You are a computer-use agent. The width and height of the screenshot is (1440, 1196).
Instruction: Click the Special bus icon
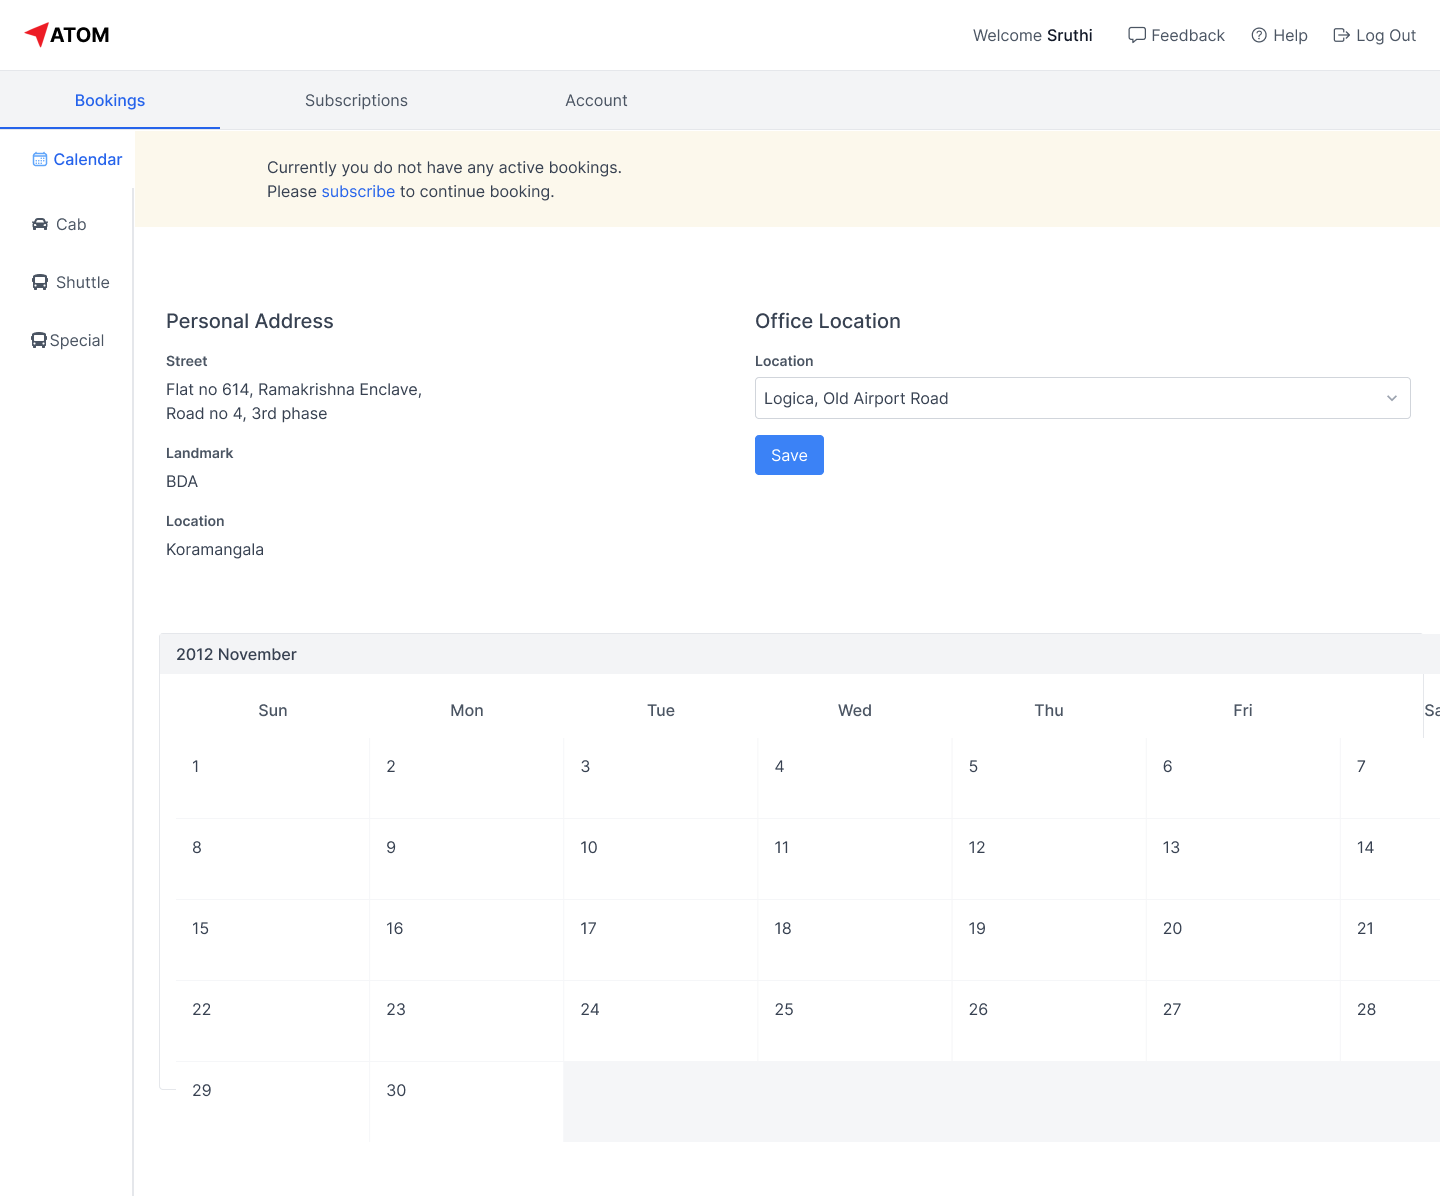(x=39, y=340)
